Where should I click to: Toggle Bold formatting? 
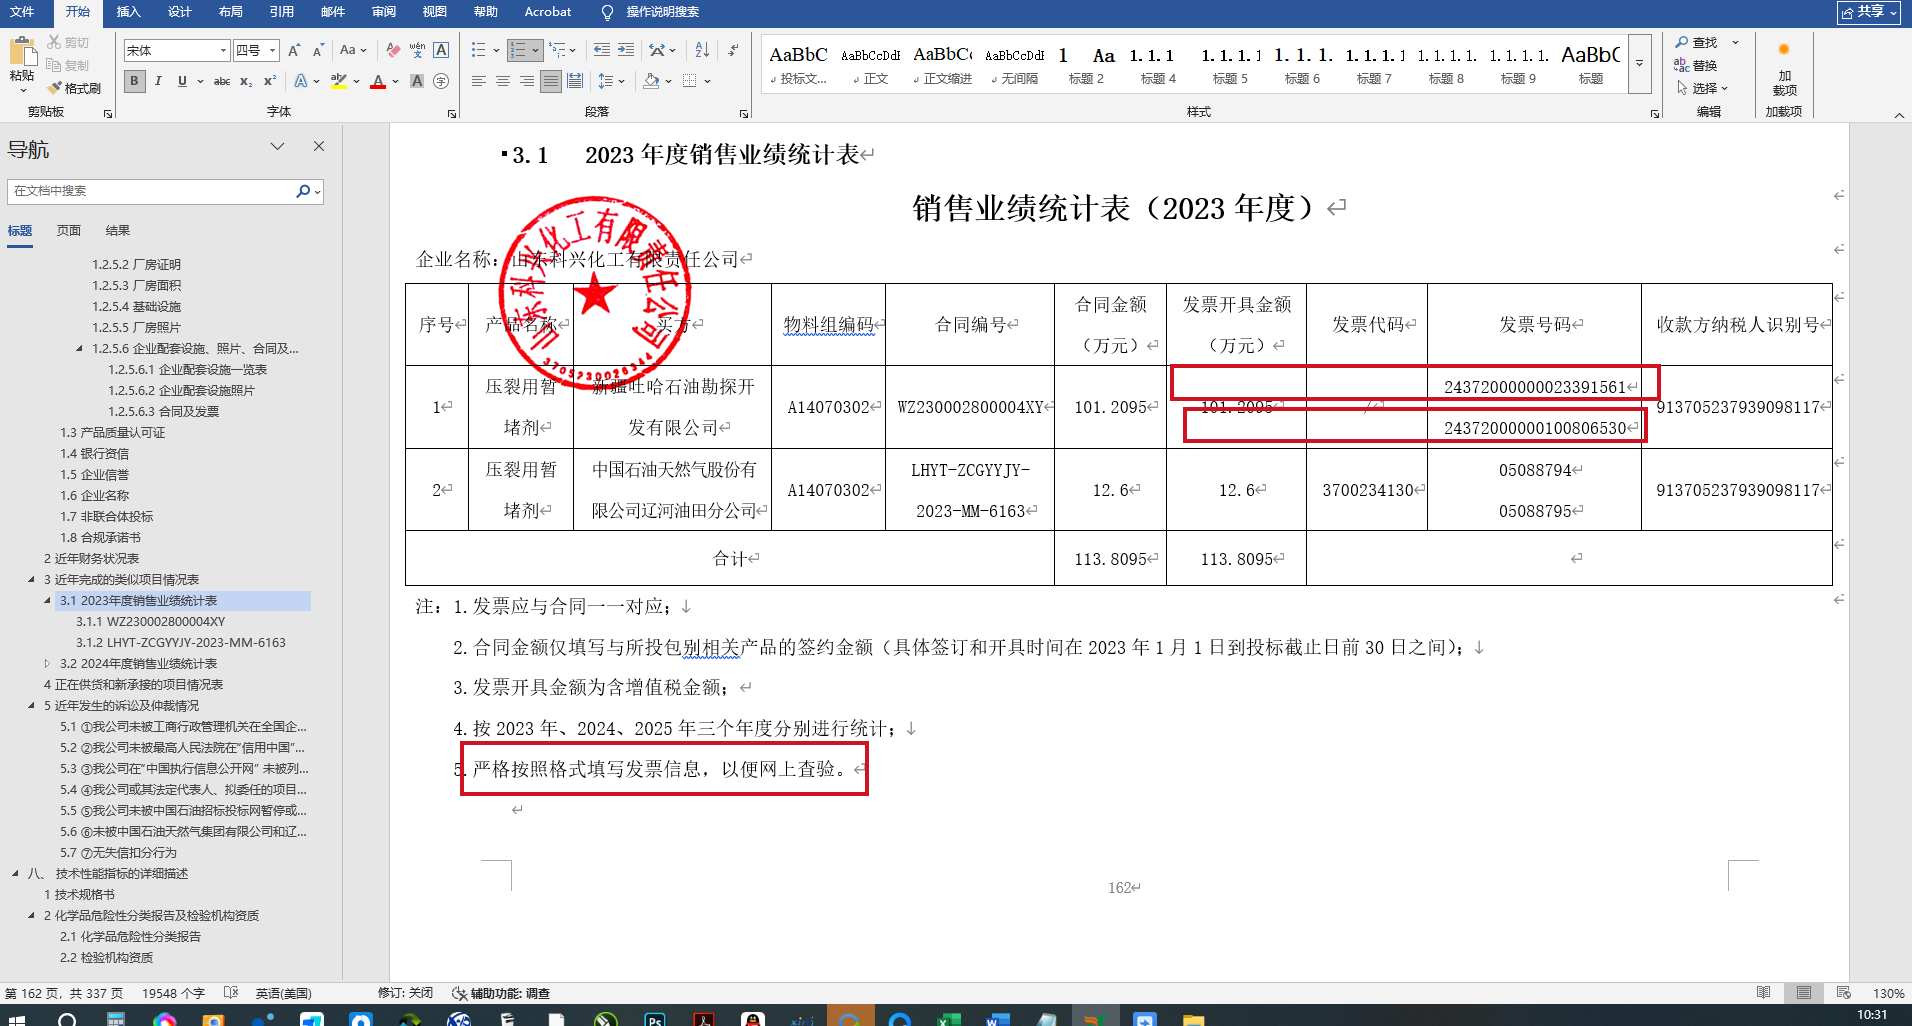134,81
